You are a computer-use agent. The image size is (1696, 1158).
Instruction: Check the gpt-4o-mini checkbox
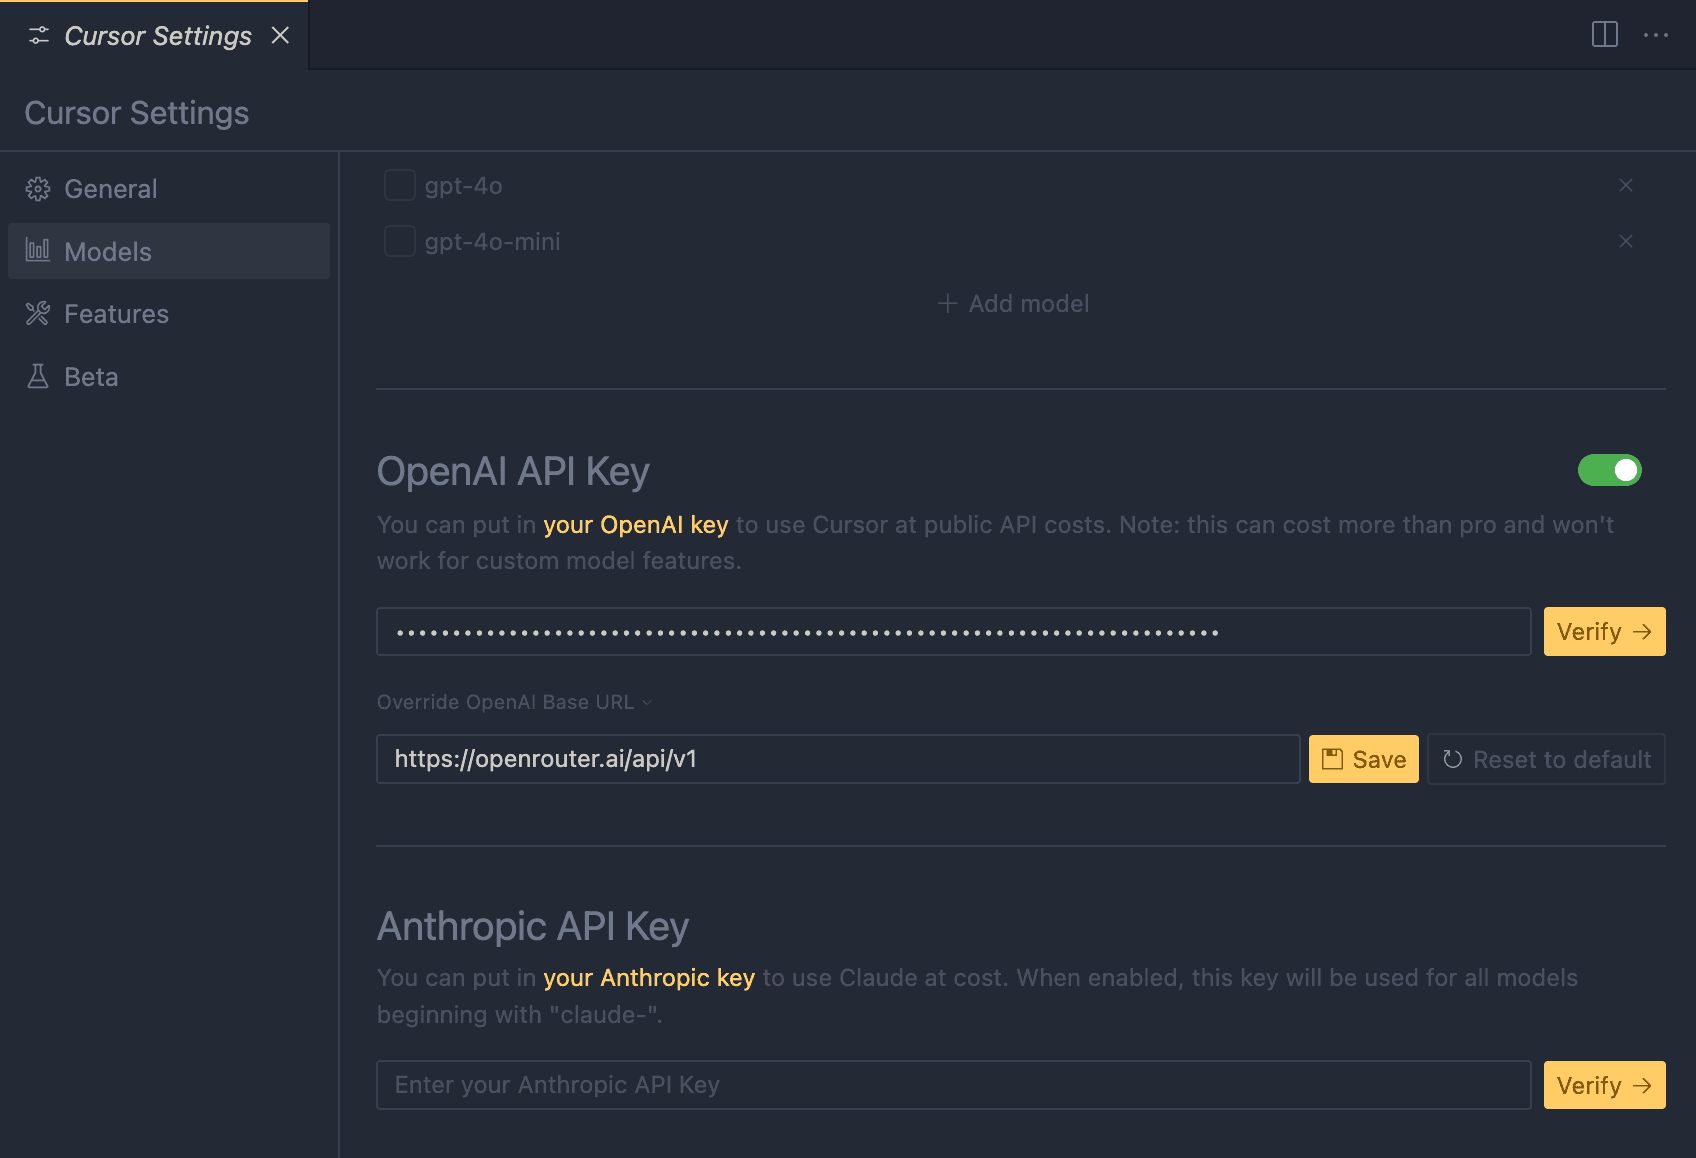[x=399, y=240]
